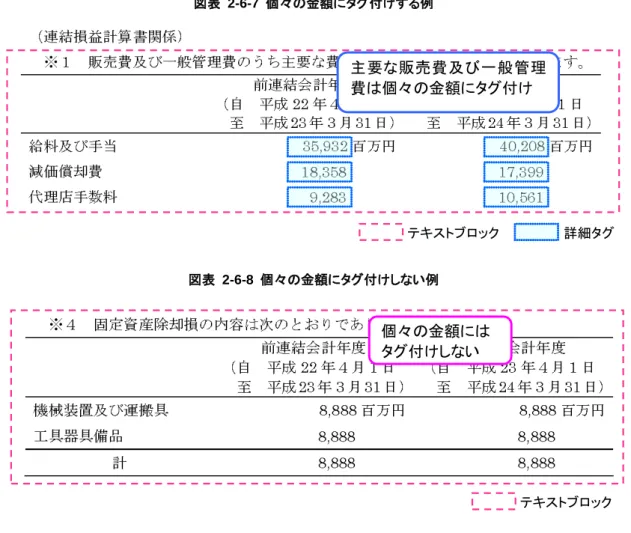Click 前連結会計年度 header in the second table
The width and height of the screenshot is (631, 533).
313,347
